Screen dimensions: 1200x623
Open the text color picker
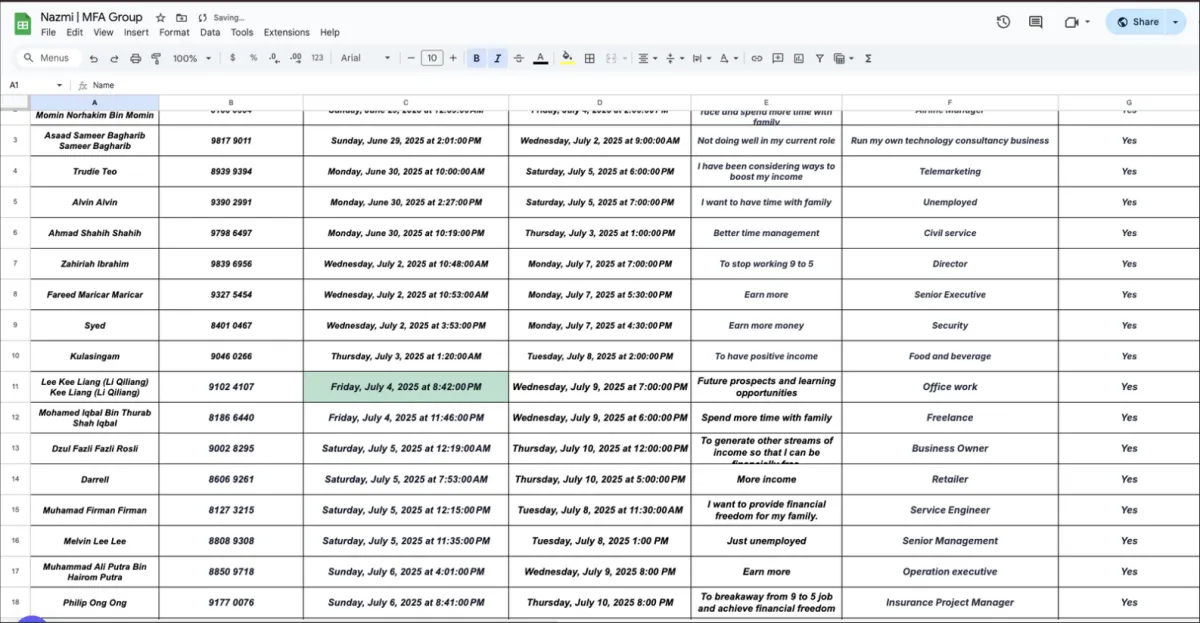click(540, 58)
